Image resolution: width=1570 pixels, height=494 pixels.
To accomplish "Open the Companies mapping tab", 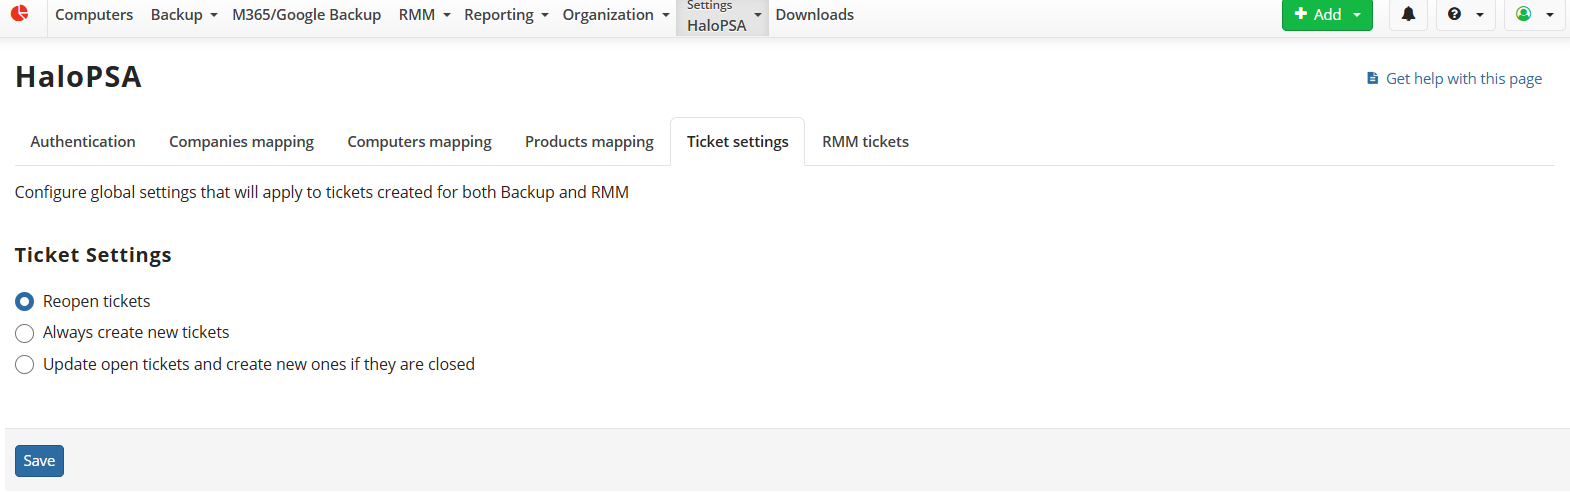I will tap(241, 142).
